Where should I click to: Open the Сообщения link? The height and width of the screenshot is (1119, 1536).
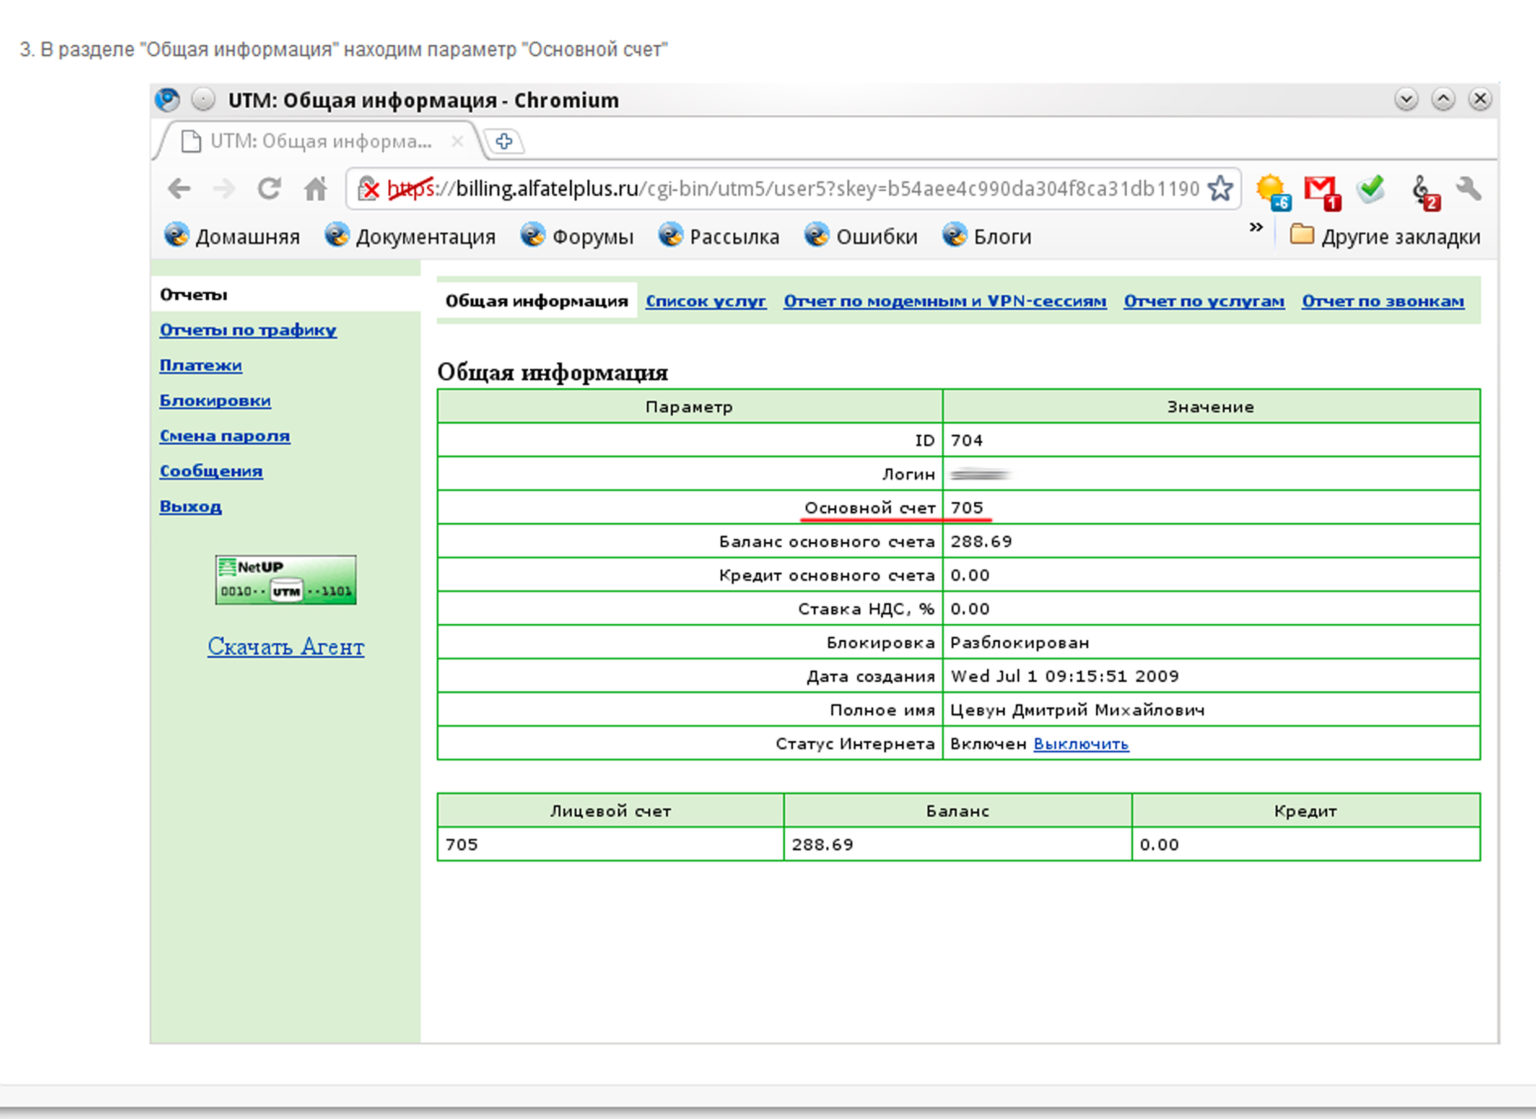point(211,471)
